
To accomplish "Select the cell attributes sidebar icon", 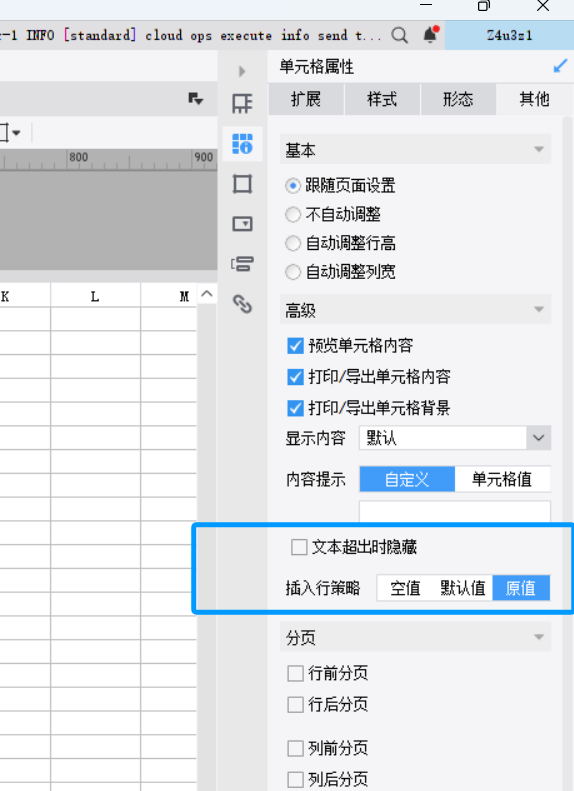I will 242,144.
